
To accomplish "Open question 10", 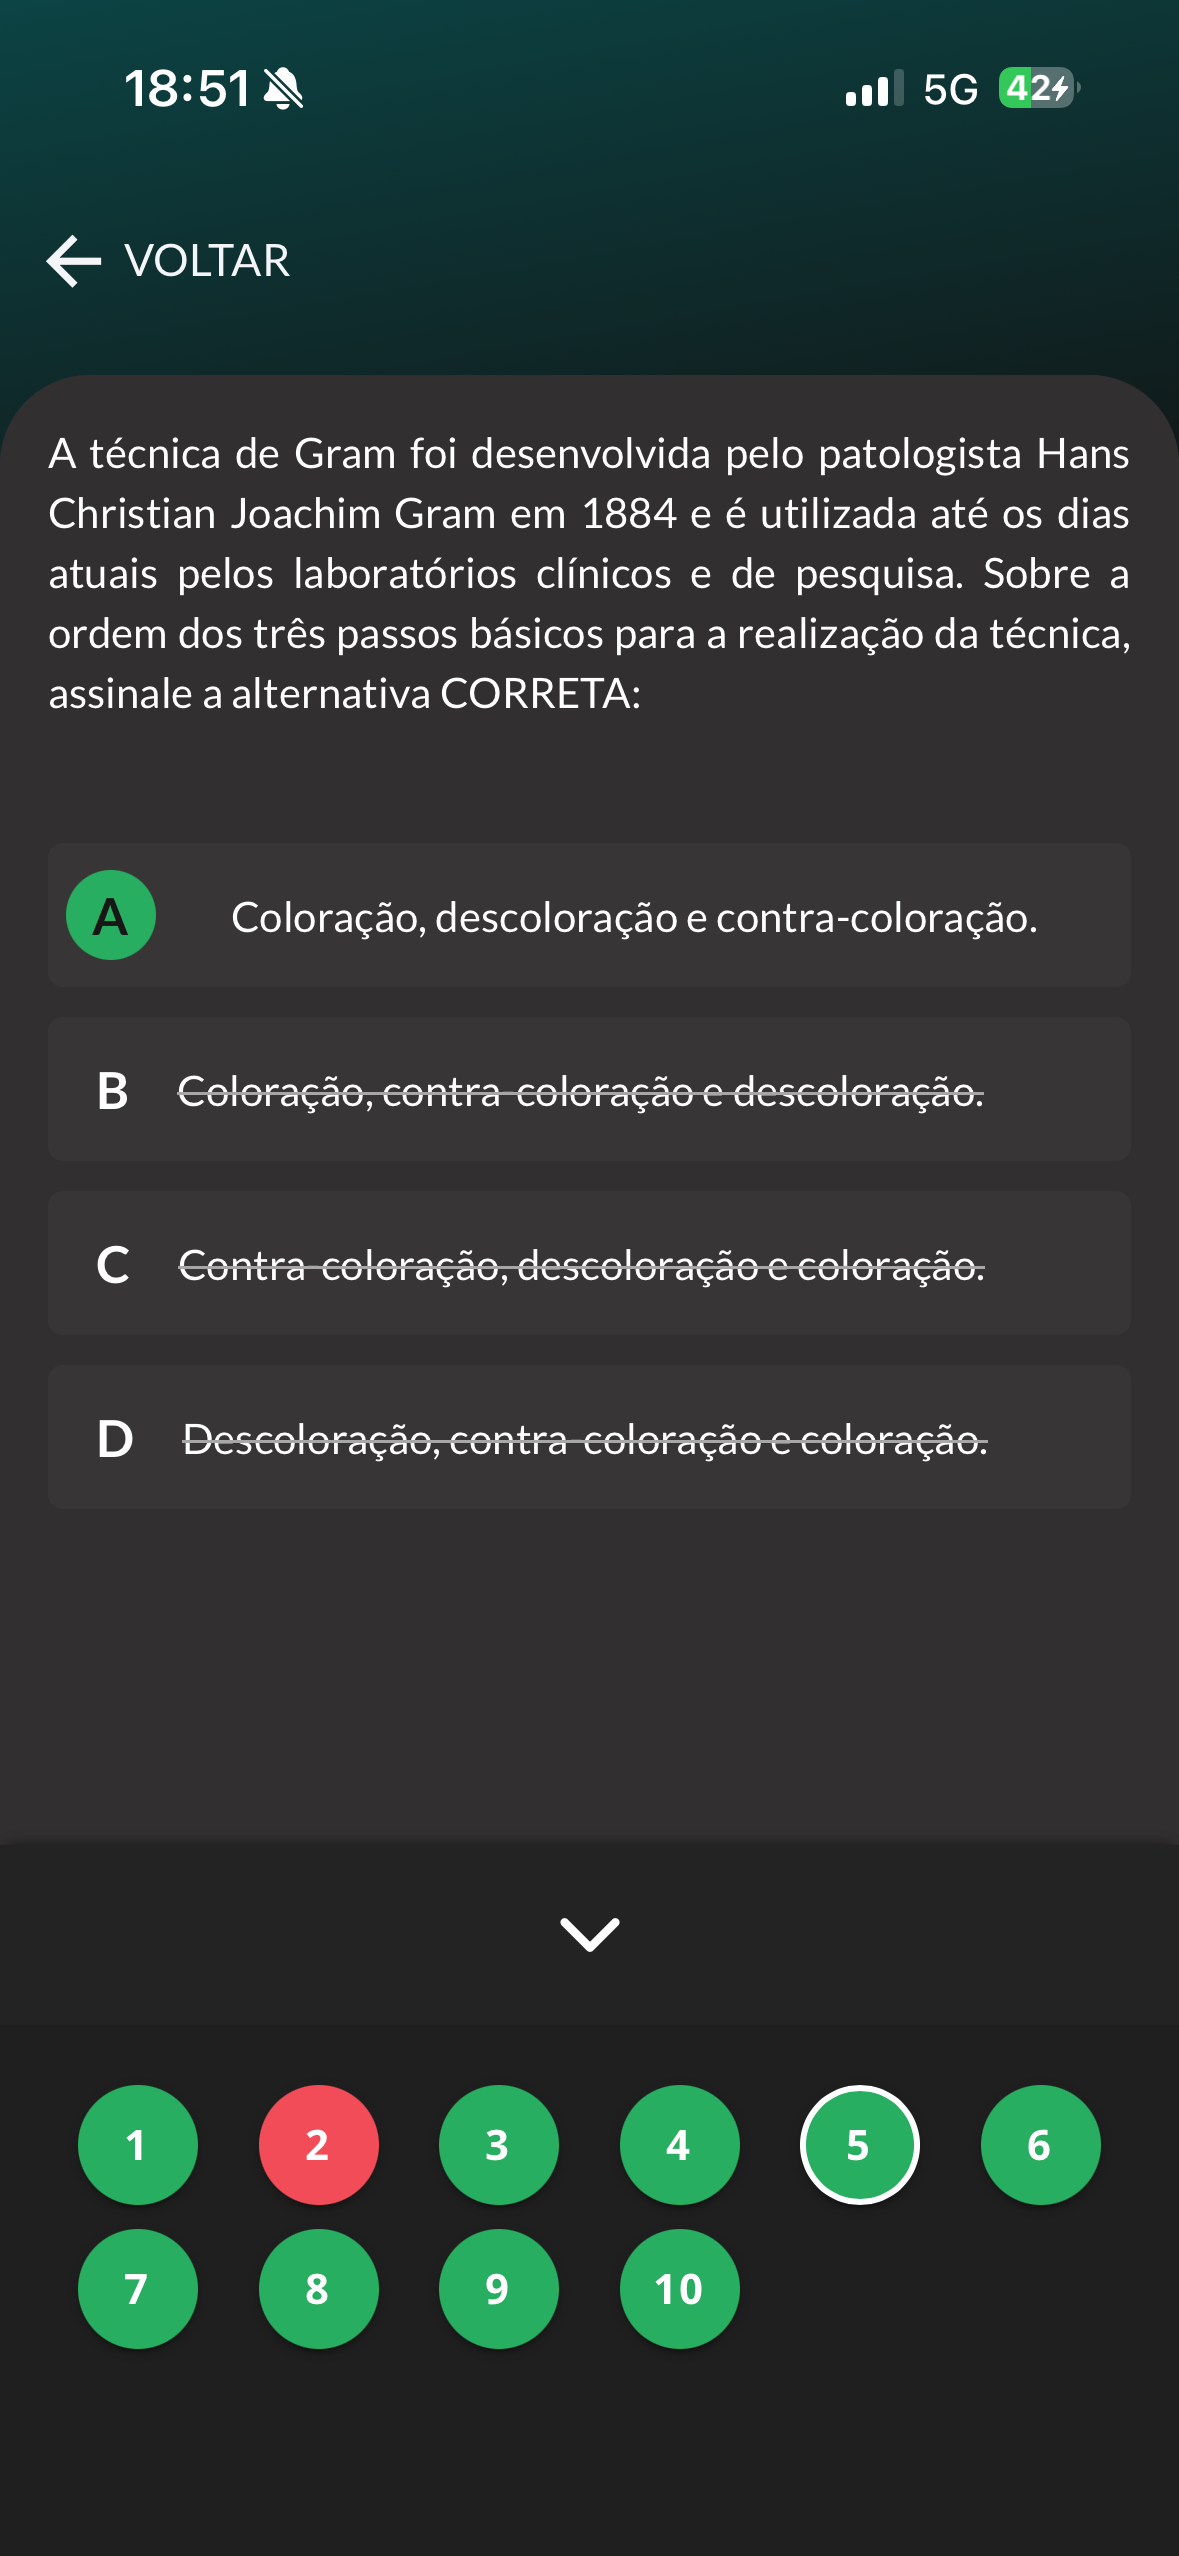I will (679, 2288).
